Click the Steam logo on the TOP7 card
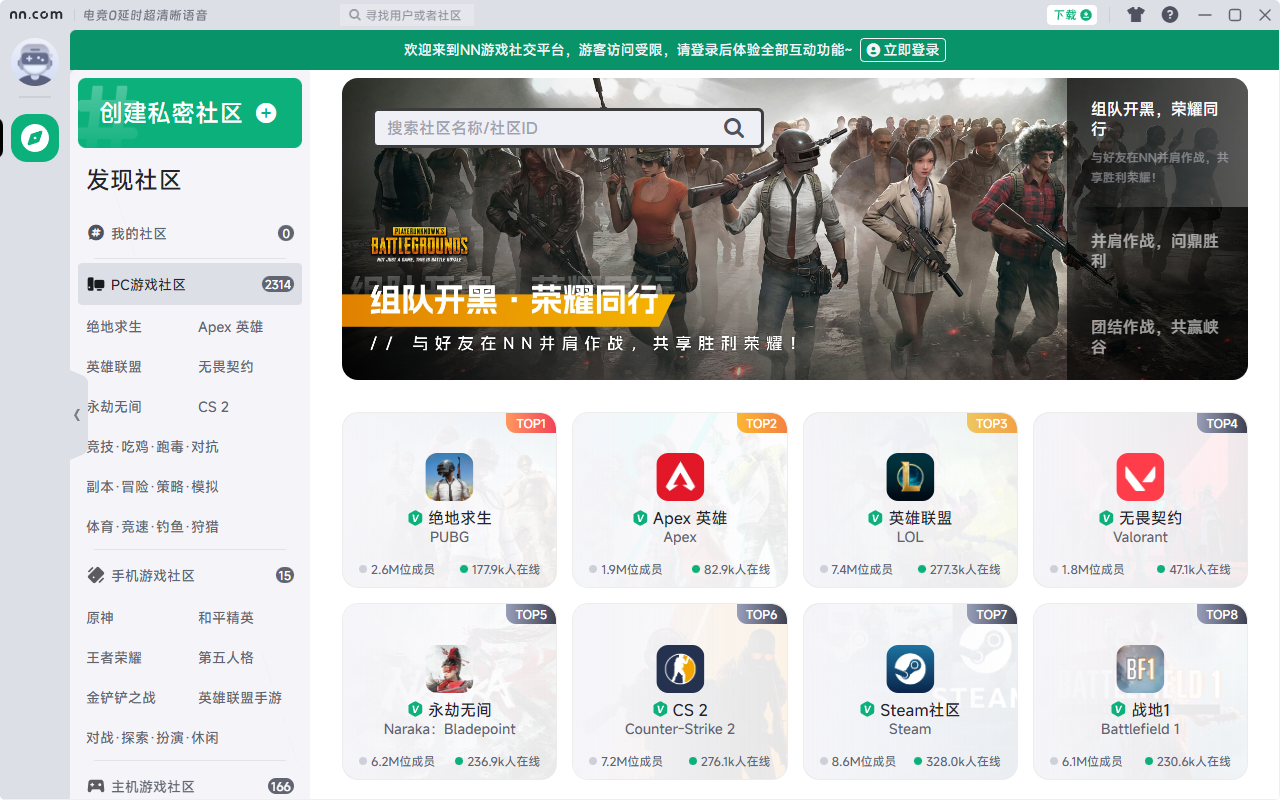 click(909, 668)
